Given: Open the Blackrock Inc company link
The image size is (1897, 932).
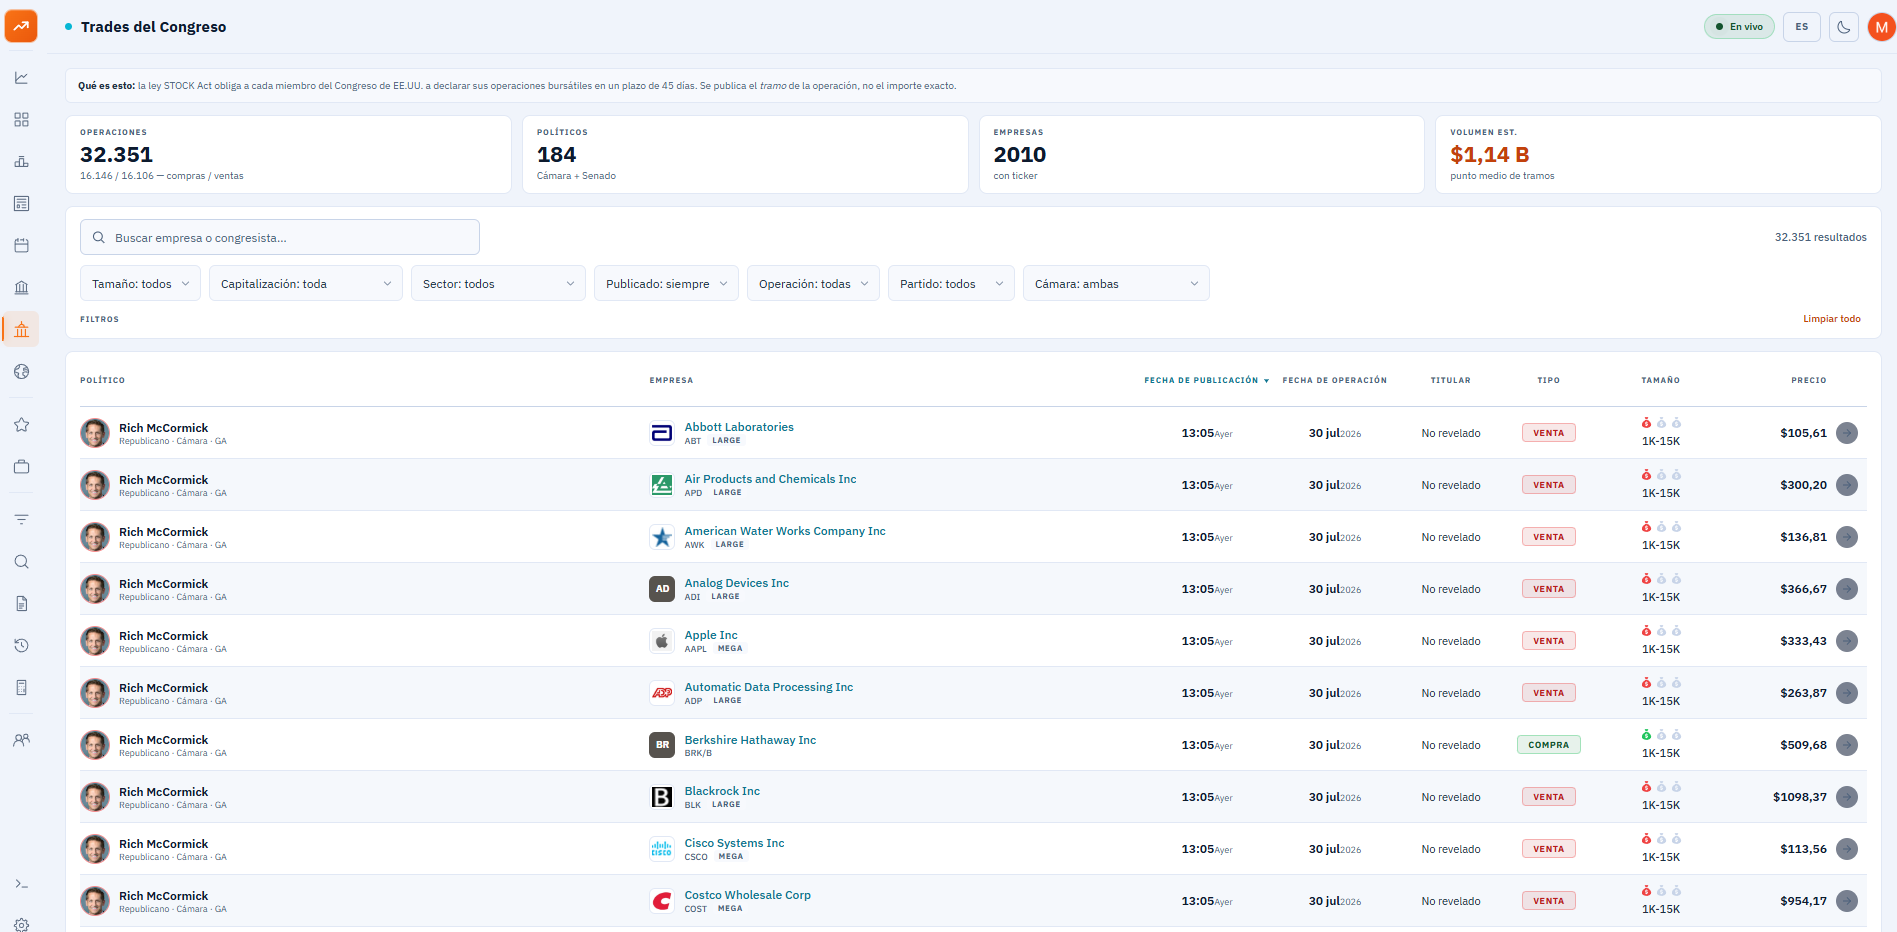Looking at the screenshot, I should click(x=722, y=791).
